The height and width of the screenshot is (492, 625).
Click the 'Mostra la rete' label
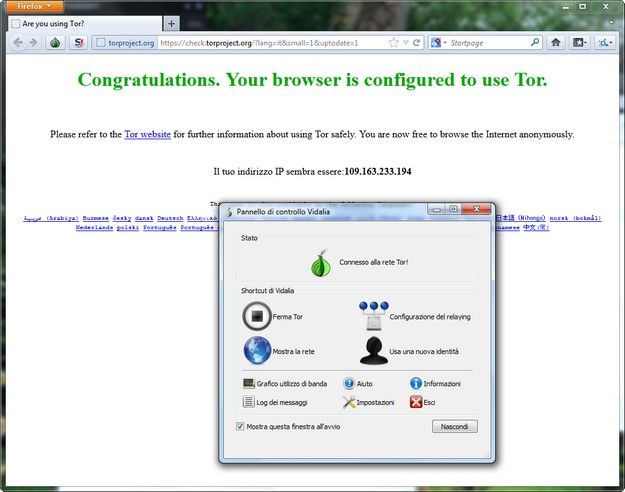[293, 351]
